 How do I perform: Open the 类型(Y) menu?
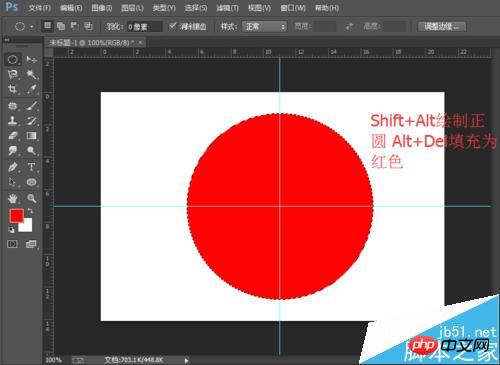coord(164,8)
